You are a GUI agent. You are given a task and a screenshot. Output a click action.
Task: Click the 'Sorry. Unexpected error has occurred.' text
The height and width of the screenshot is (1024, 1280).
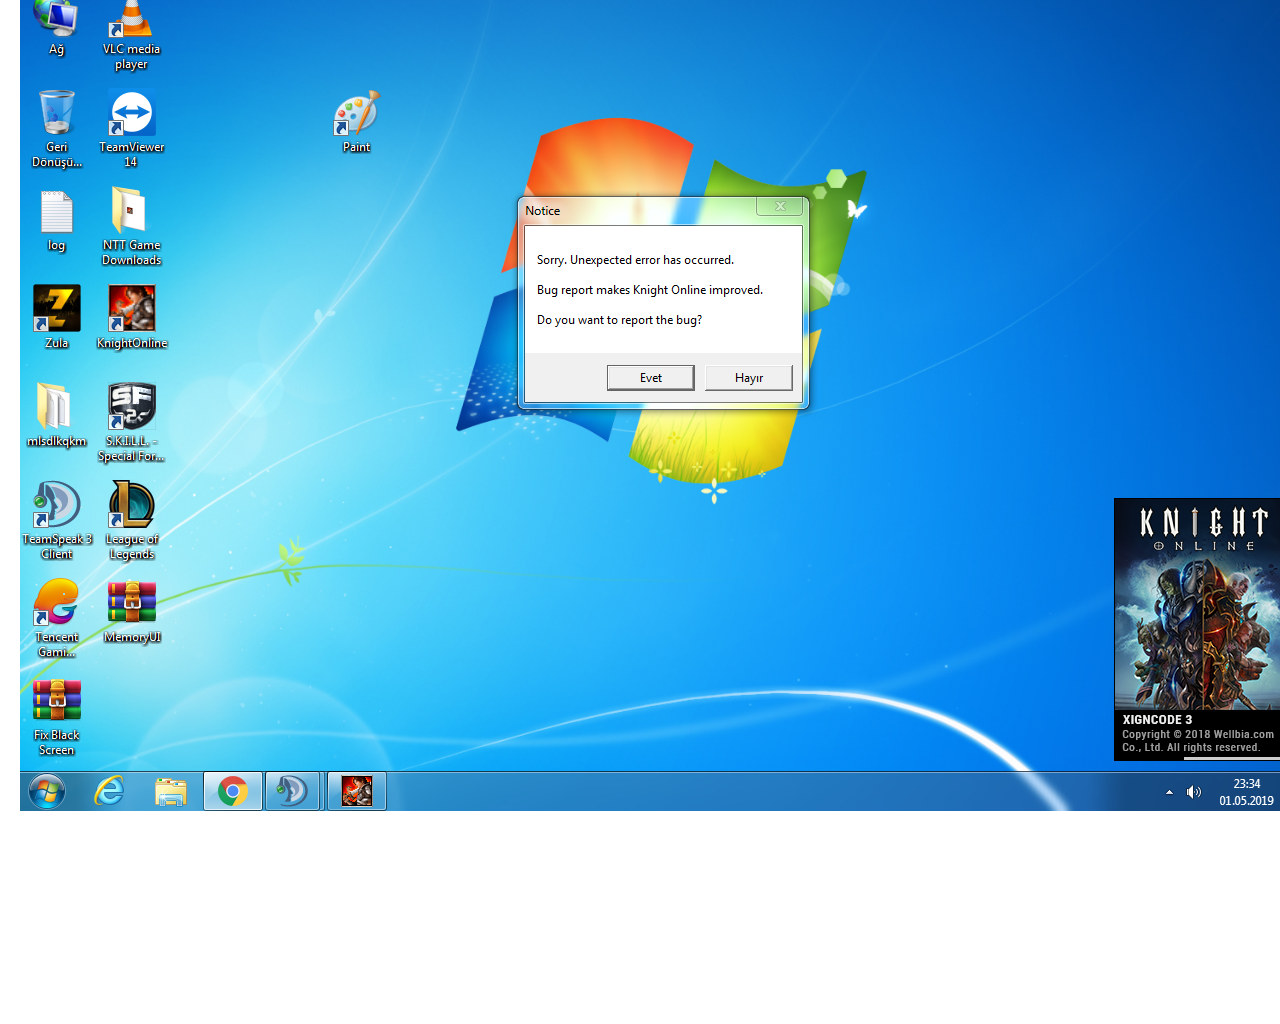coord(636,260)
